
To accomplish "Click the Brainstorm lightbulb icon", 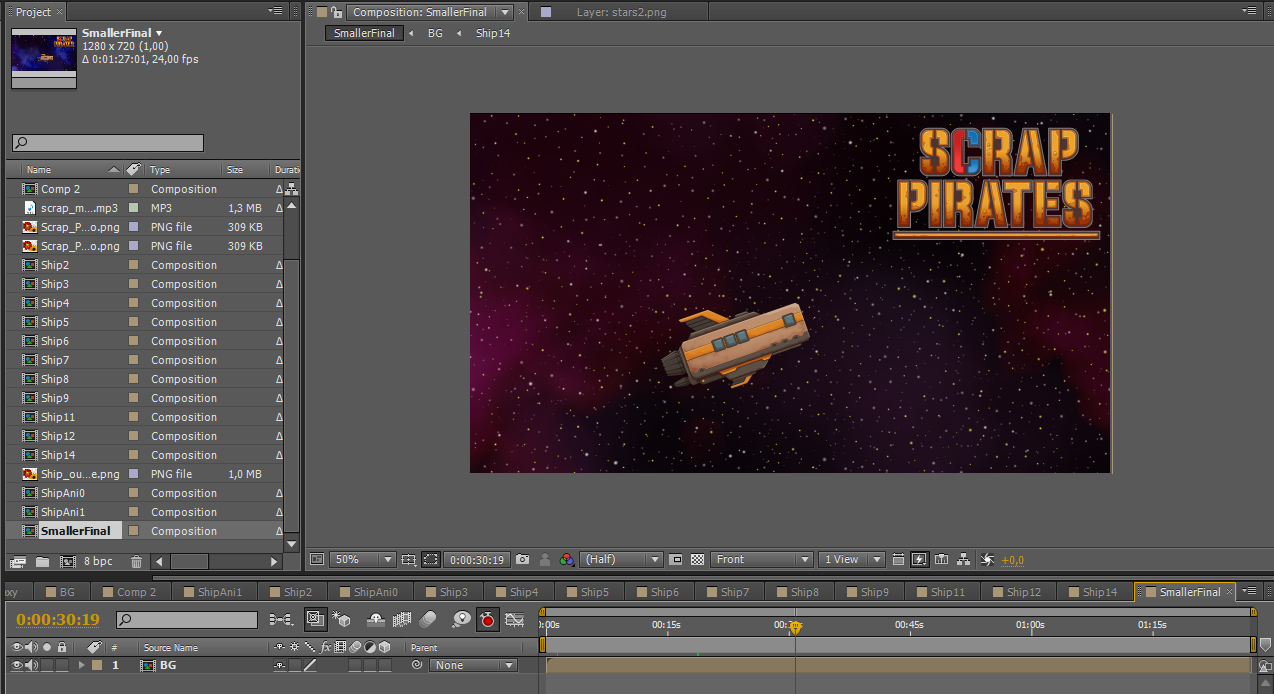I will (461, 620).
